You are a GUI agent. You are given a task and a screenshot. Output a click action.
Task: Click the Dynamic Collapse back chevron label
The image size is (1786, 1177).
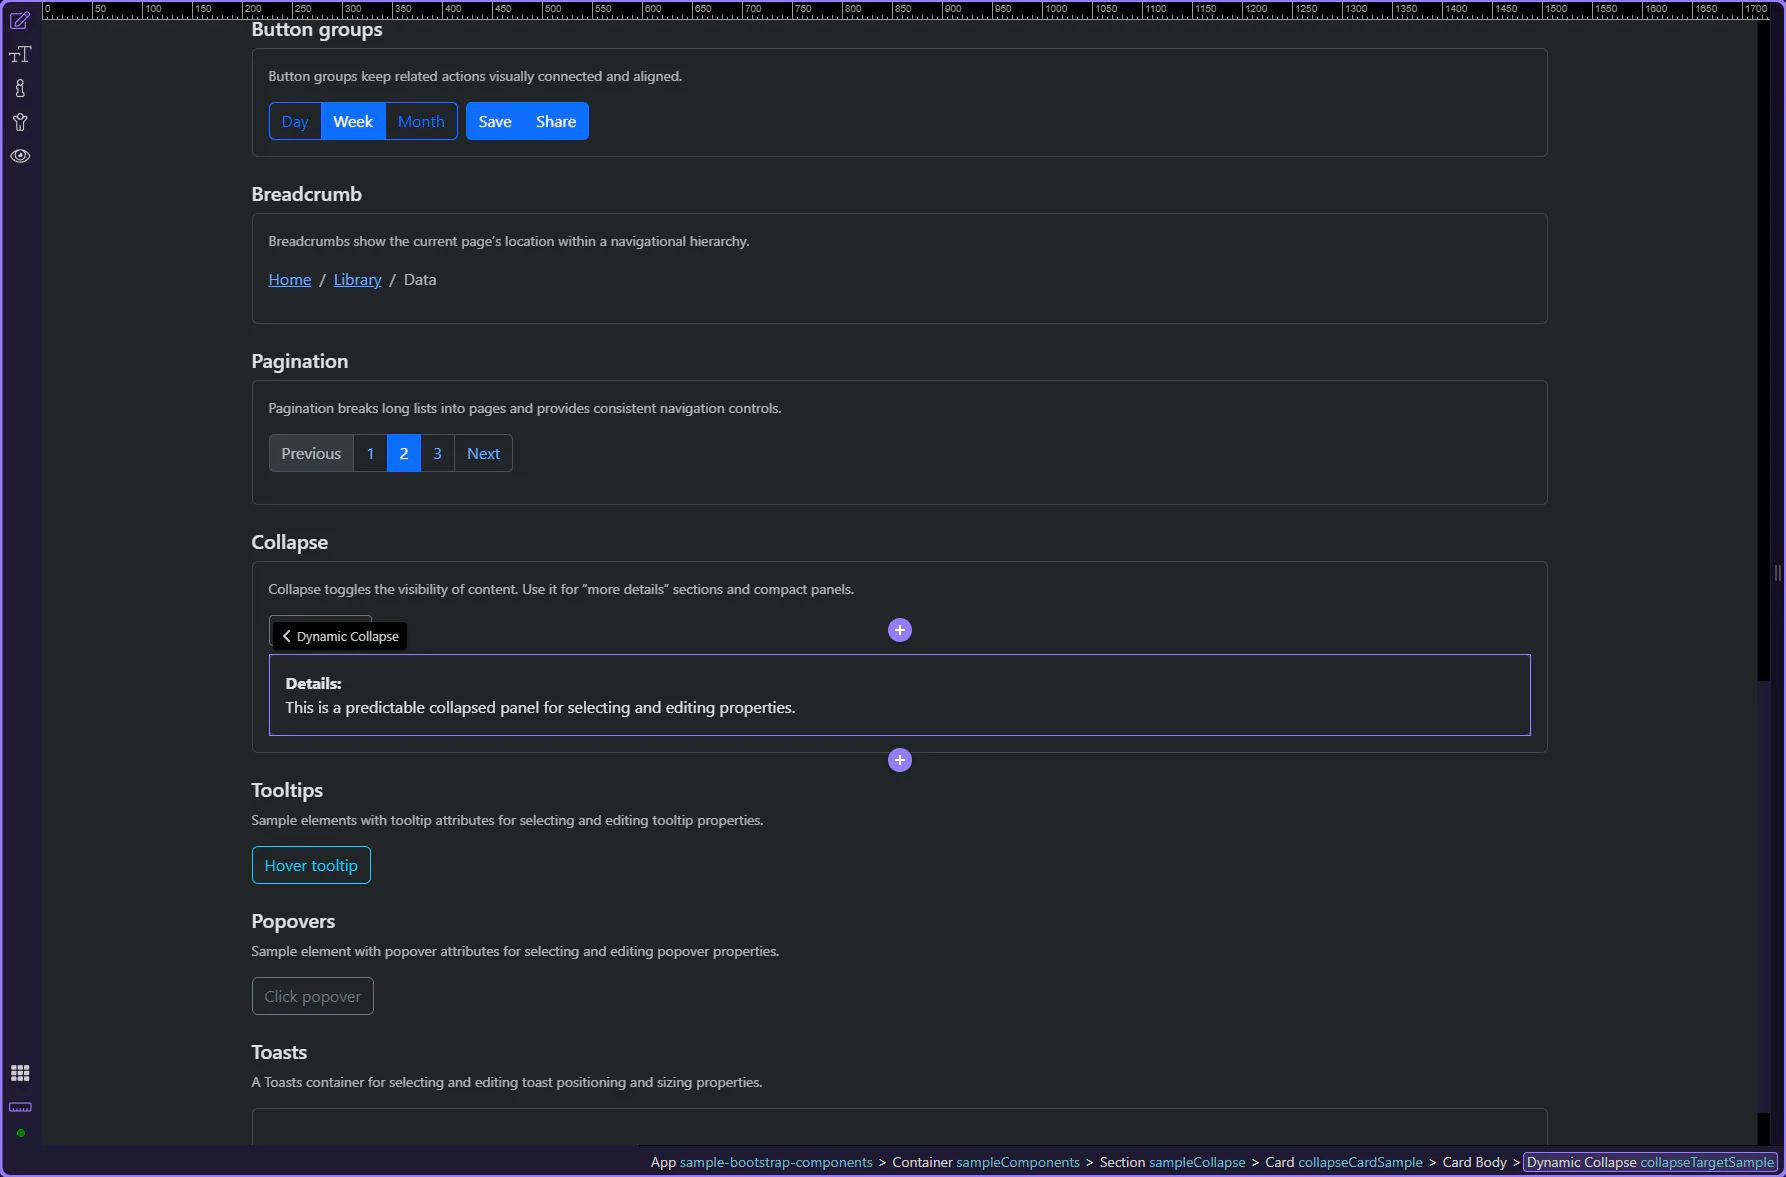(x=340, y=636)
